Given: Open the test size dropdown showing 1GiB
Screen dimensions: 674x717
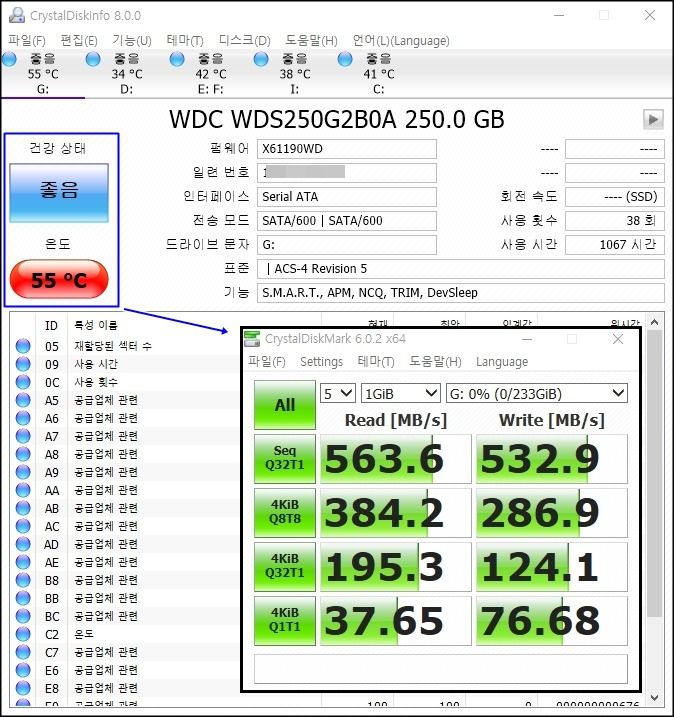Looking at the screenshot, I should [401, 393].
